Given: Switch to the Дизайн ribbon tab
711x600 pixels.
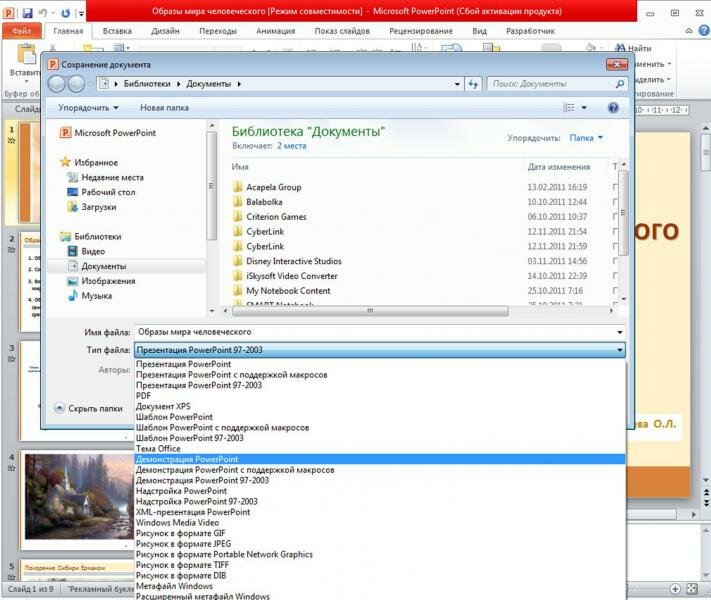Looking at the screenshot, I should pos(165,31).
